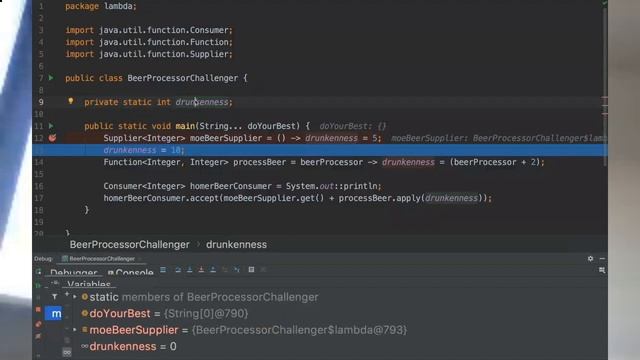640x360 pixels.
Task: Click the filter icon beside the Variables list
Action: [55, 297]
